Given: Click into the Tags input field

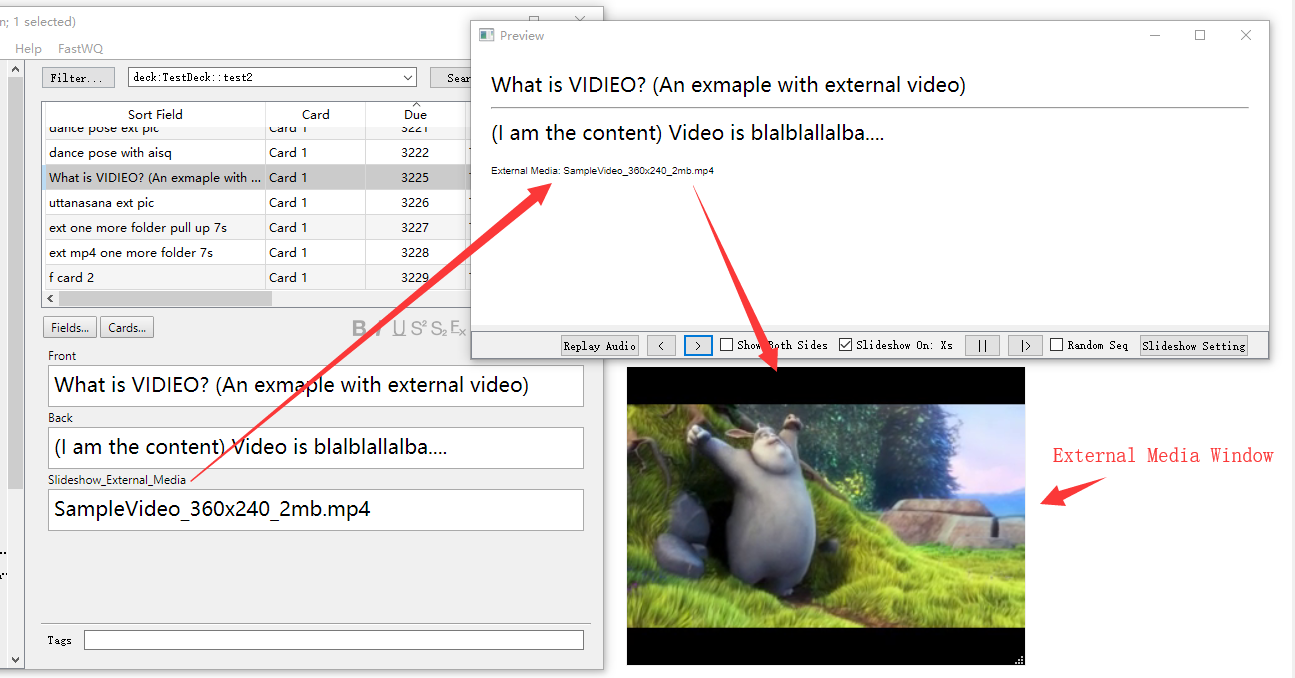Looking at the screenshot, I should pos(333,640).
